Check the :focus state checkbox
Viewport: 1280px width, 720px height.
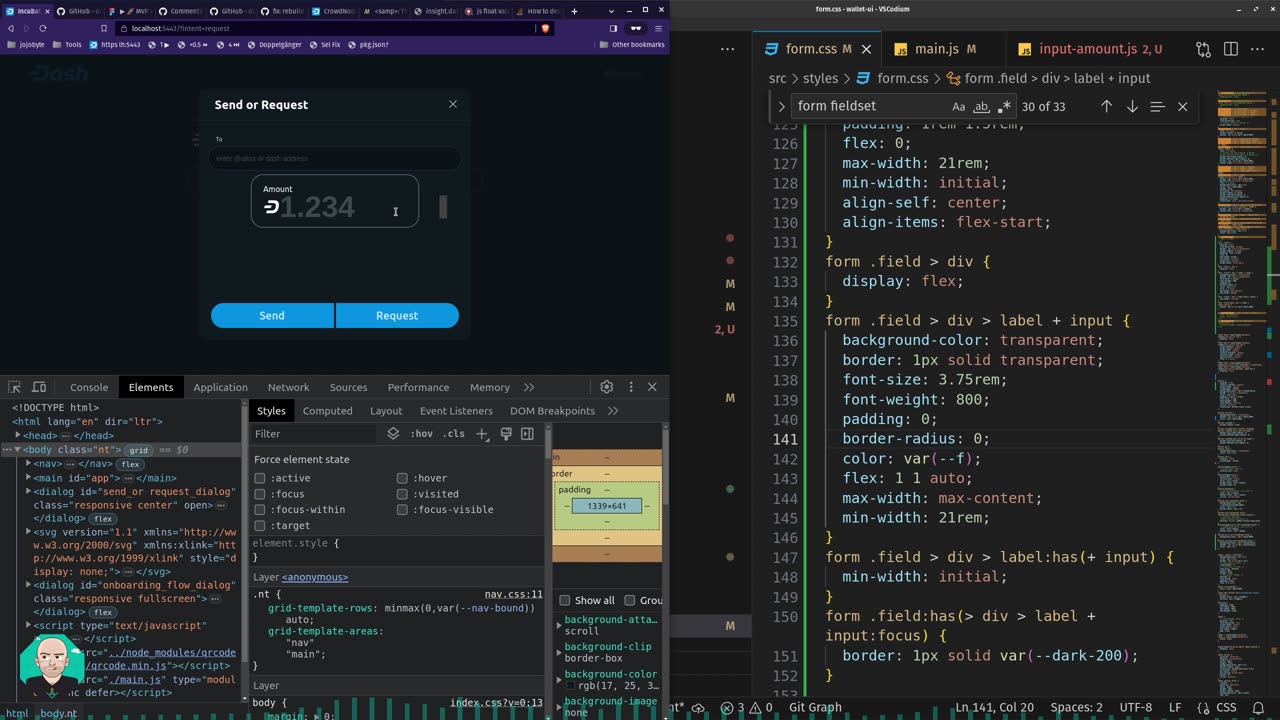tap(260, 494)
